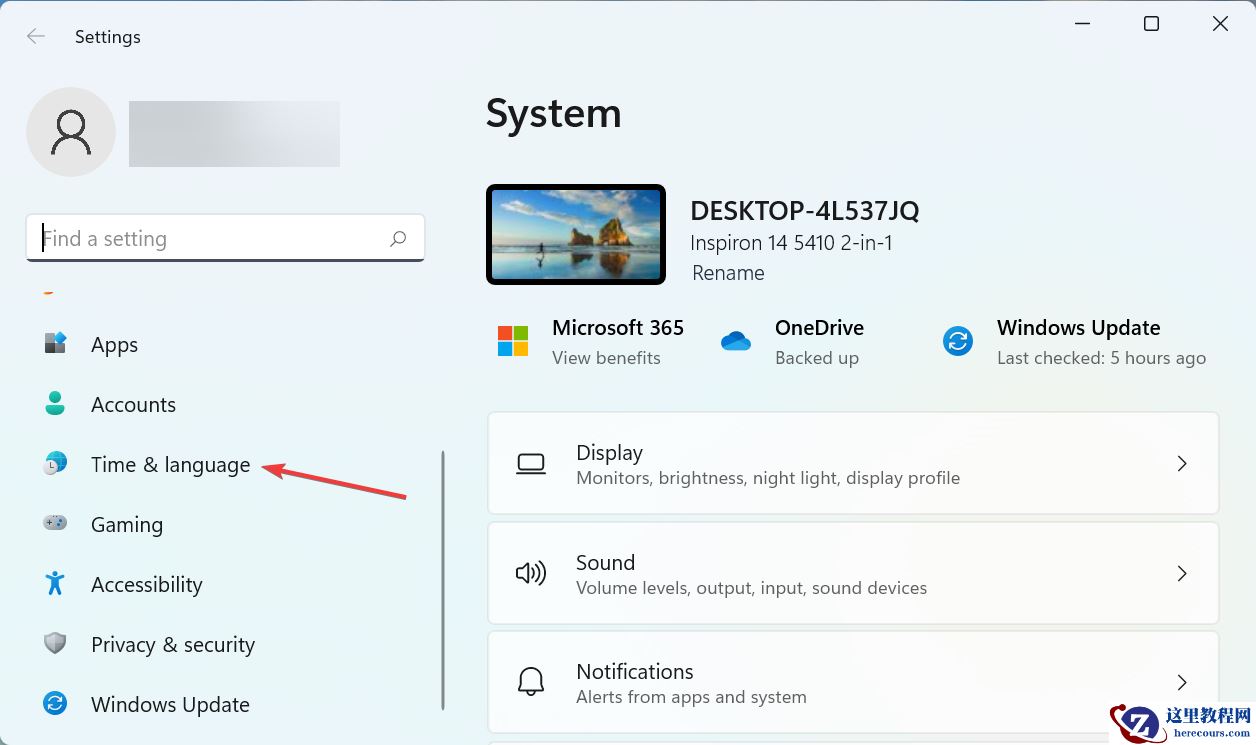Click the Accessibility person icon
The height and width of the screenshot is (745, 1256).
[x=54, y=584]
